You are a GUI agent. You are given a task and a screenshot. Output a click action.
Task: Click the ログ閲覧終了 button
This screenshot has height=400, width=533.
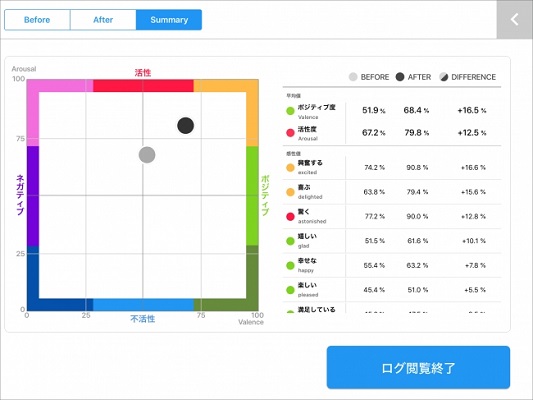pyautogui.click(x=418, y=367)
